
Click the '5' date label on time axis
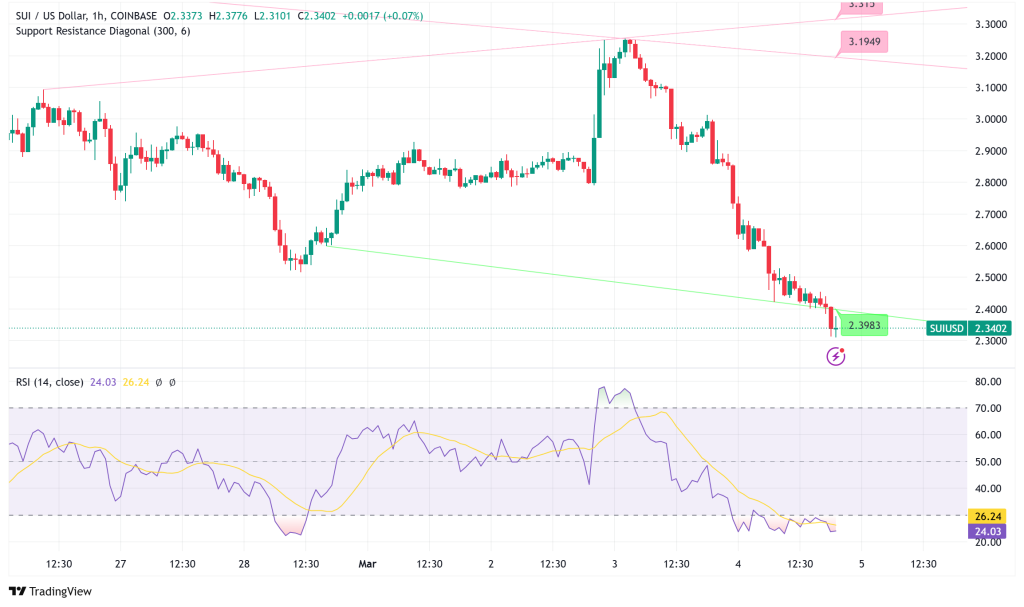coord(861,564)
